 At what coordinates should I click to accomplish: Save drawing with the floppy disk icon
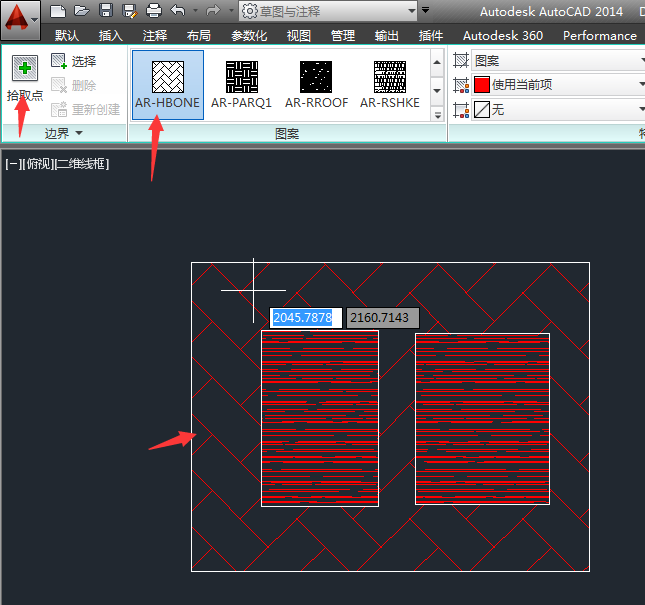point(106,12)
